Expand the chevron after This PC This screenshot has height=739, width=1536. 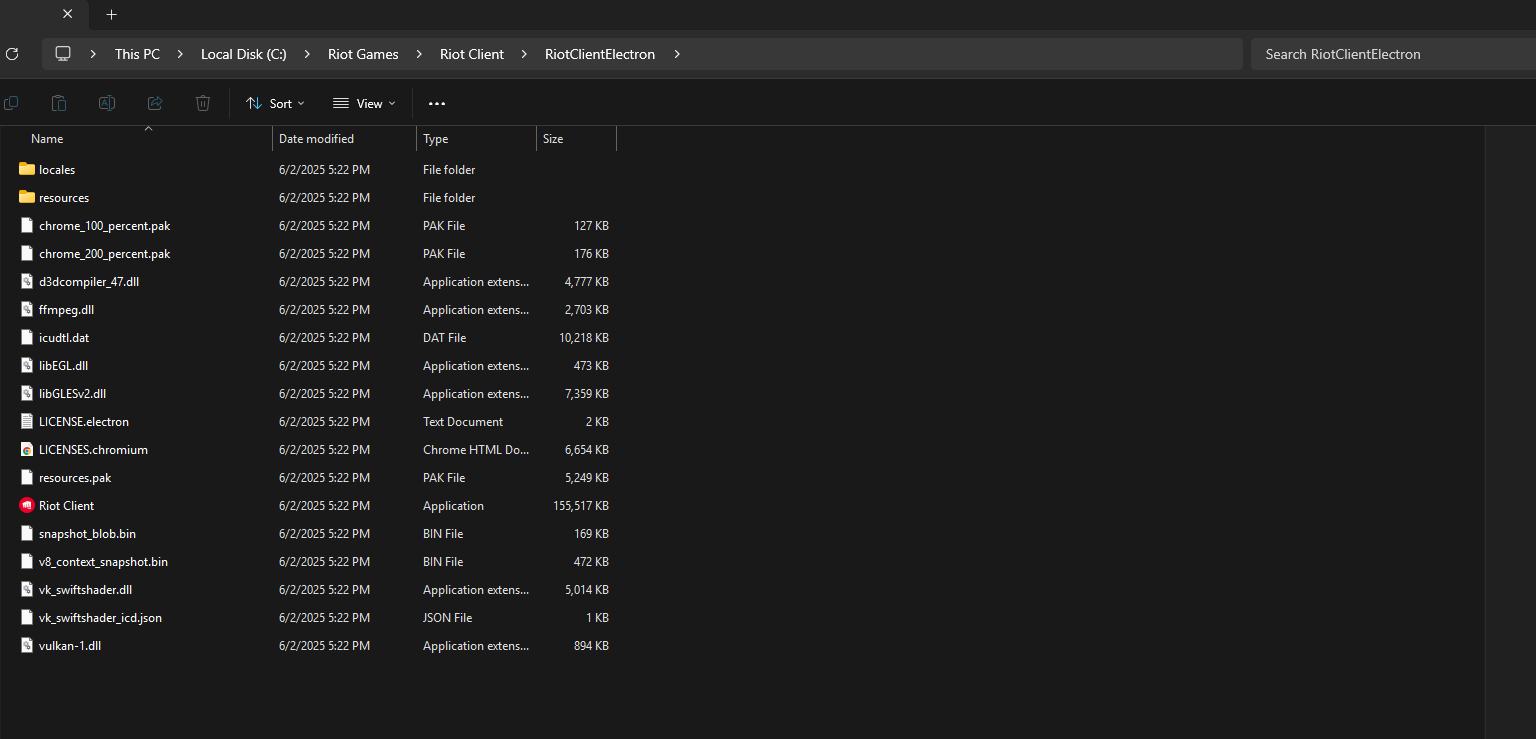[x=181, y=54]
